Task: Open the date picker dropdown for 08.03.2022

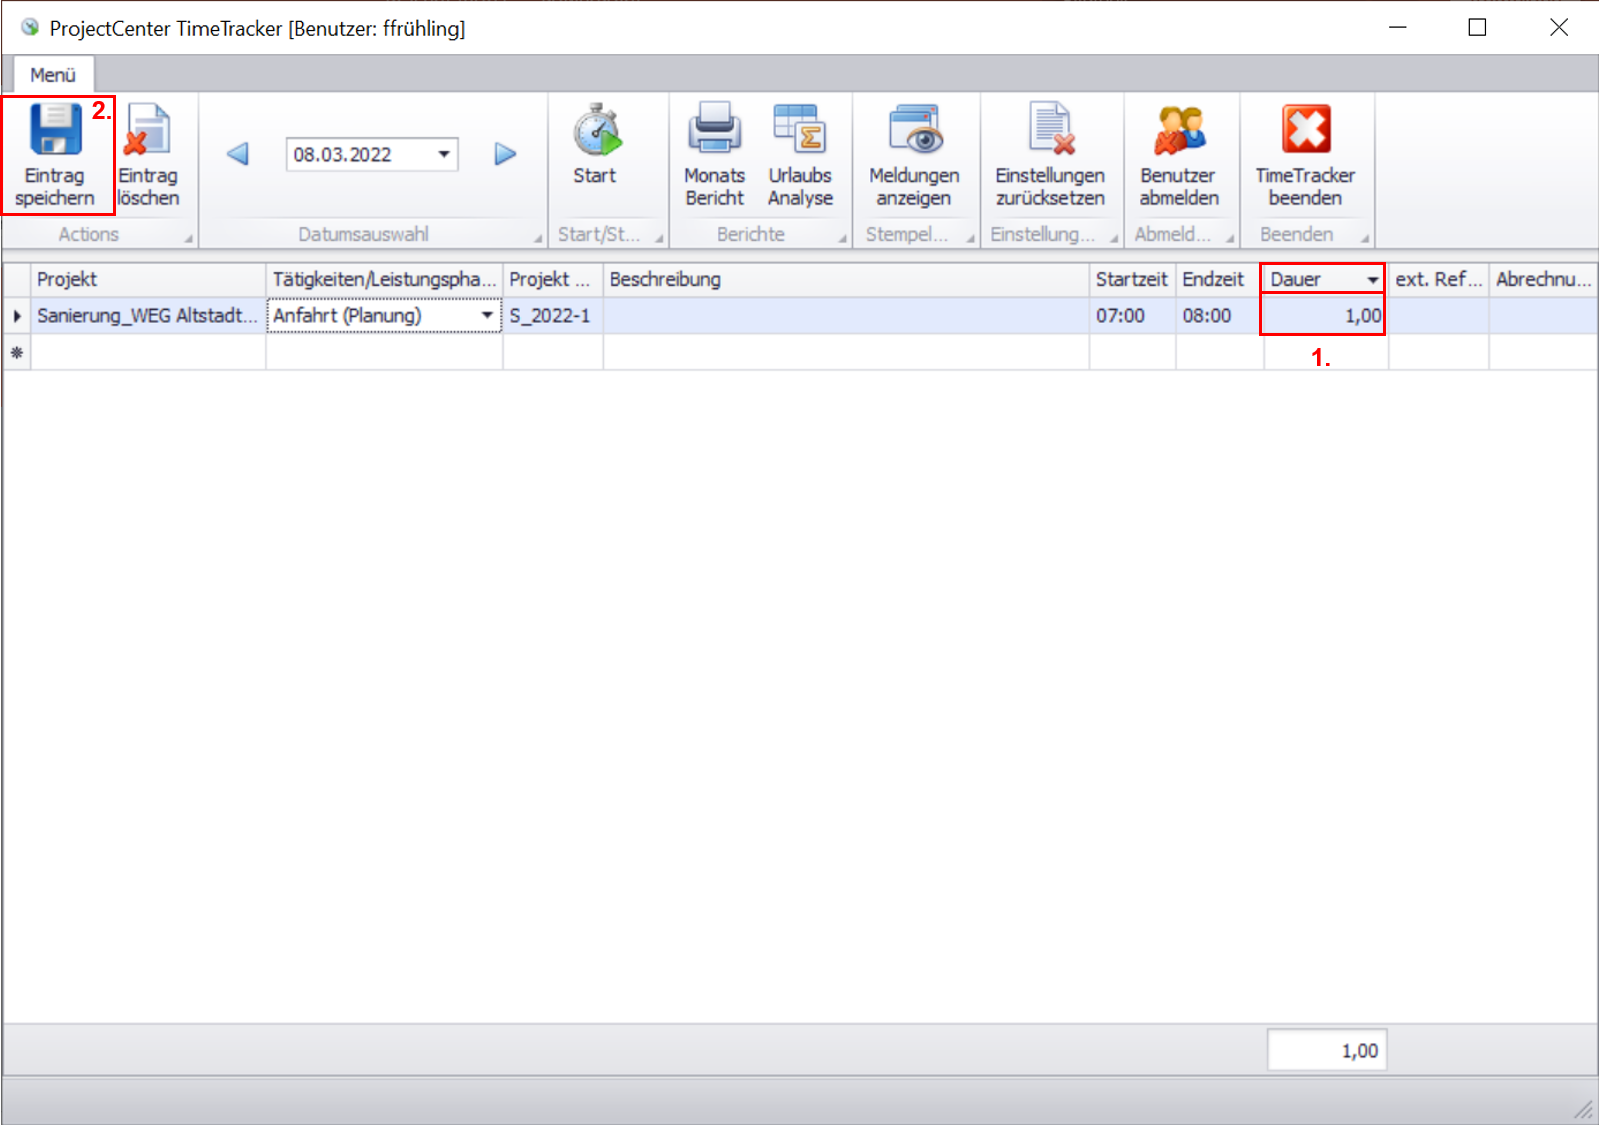Action: (x=443, y=154)
